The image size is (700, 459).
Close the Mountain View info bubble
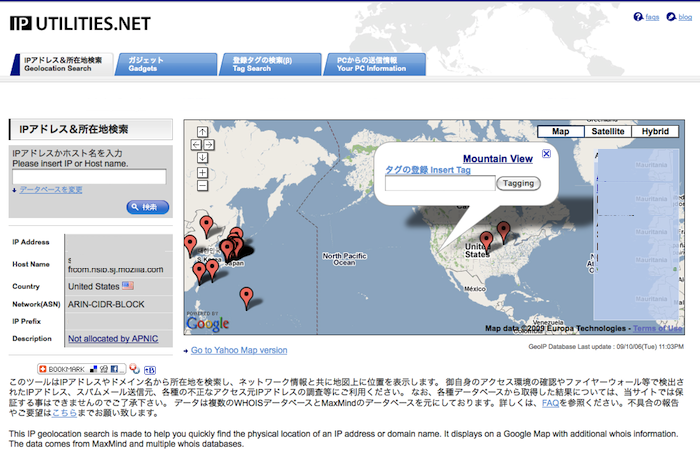546,154
